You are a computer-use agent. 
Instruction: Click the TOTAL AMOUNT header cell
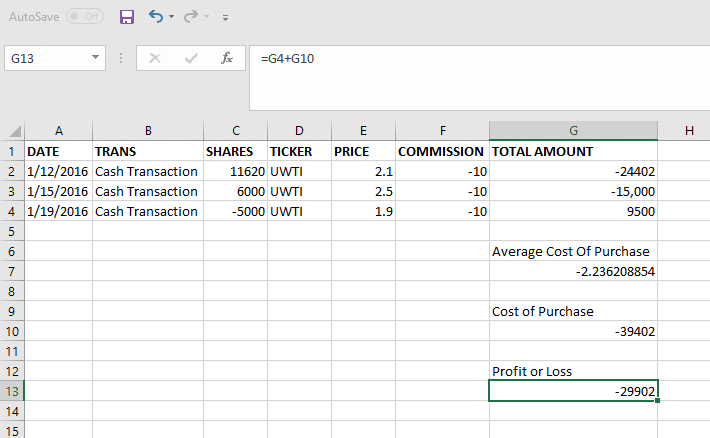(573, 151)
